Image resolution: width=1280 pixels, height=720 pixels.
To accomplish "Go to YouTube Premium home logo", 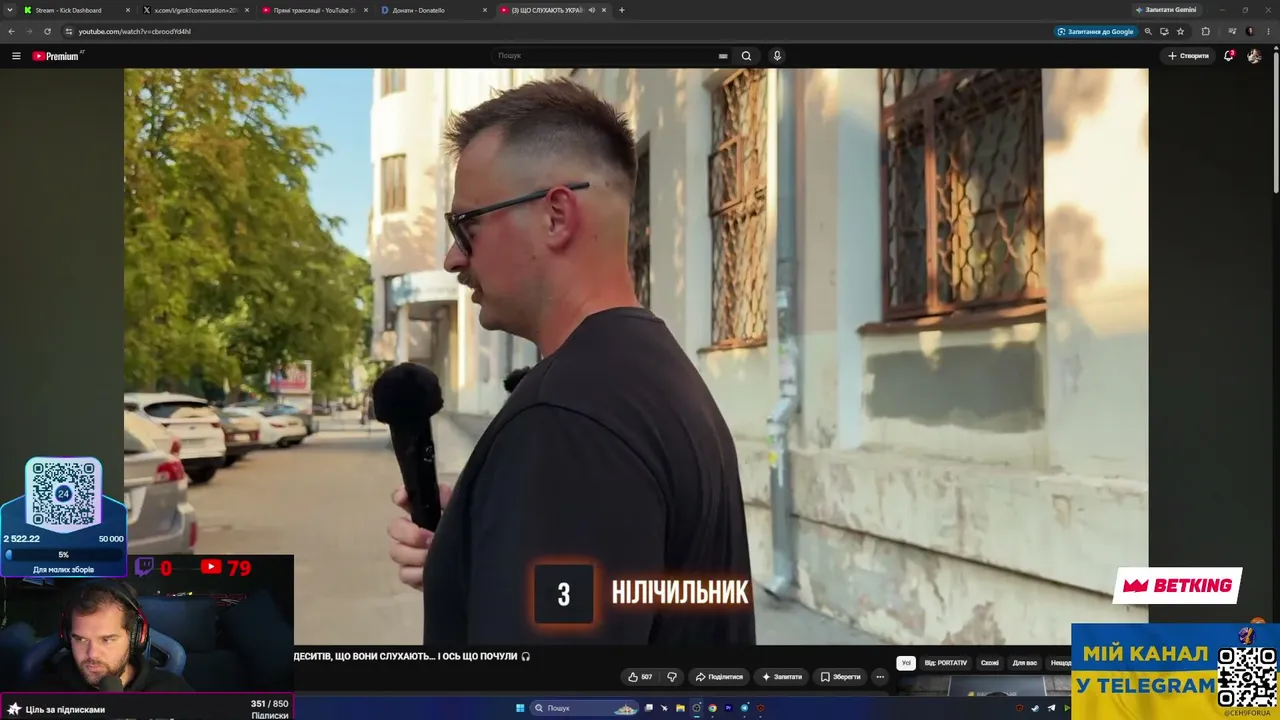I will [x=56, y=56].
